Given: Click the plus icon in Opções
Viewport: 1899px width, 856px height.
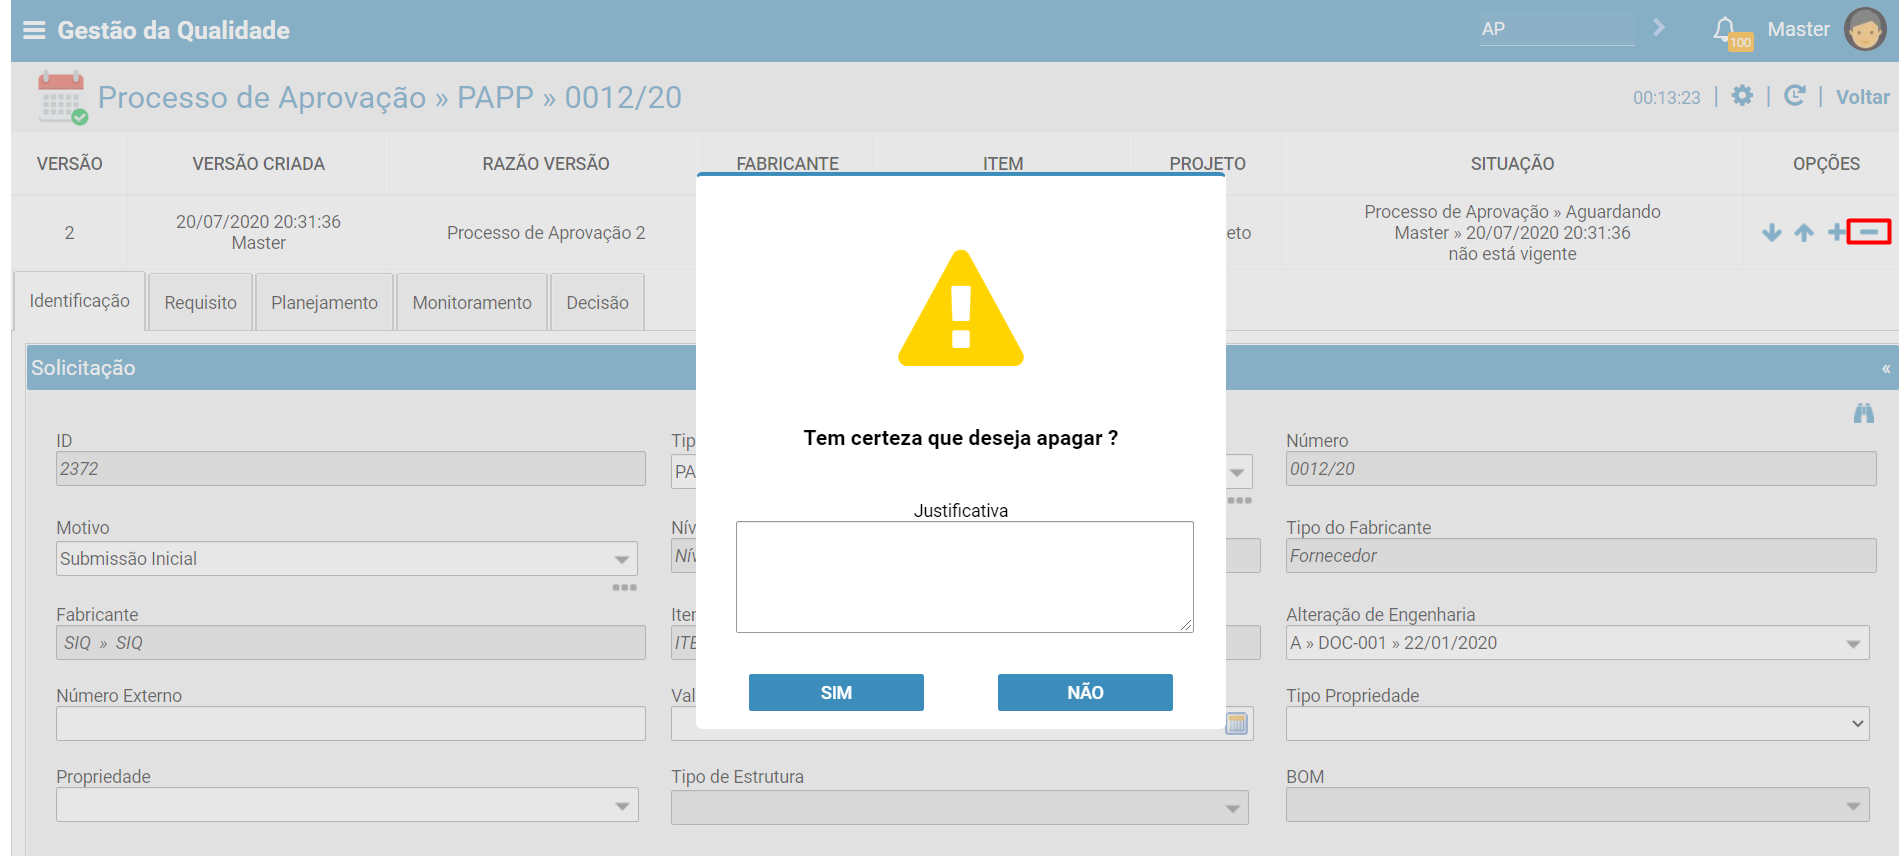Looking at the screenshot, I should click(1836, 232).
